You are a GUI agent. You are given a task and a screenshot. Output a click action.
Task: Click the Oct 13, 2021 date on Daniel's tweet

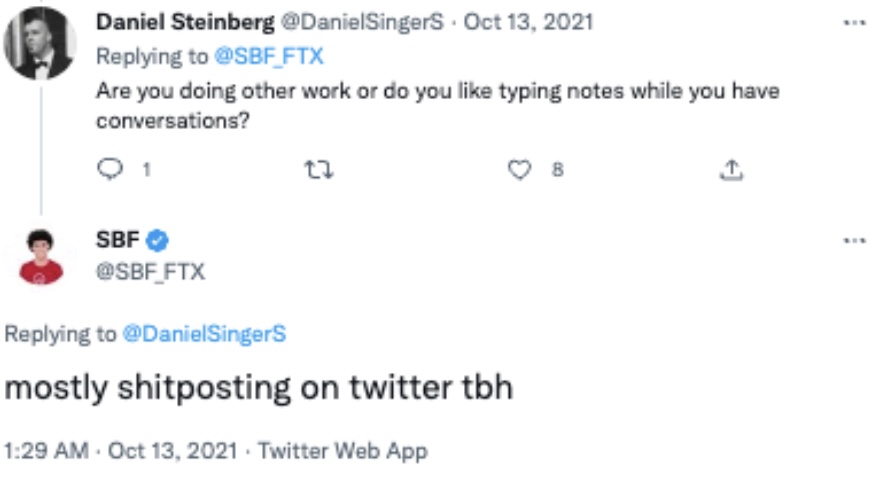click(x=528, y=22)
